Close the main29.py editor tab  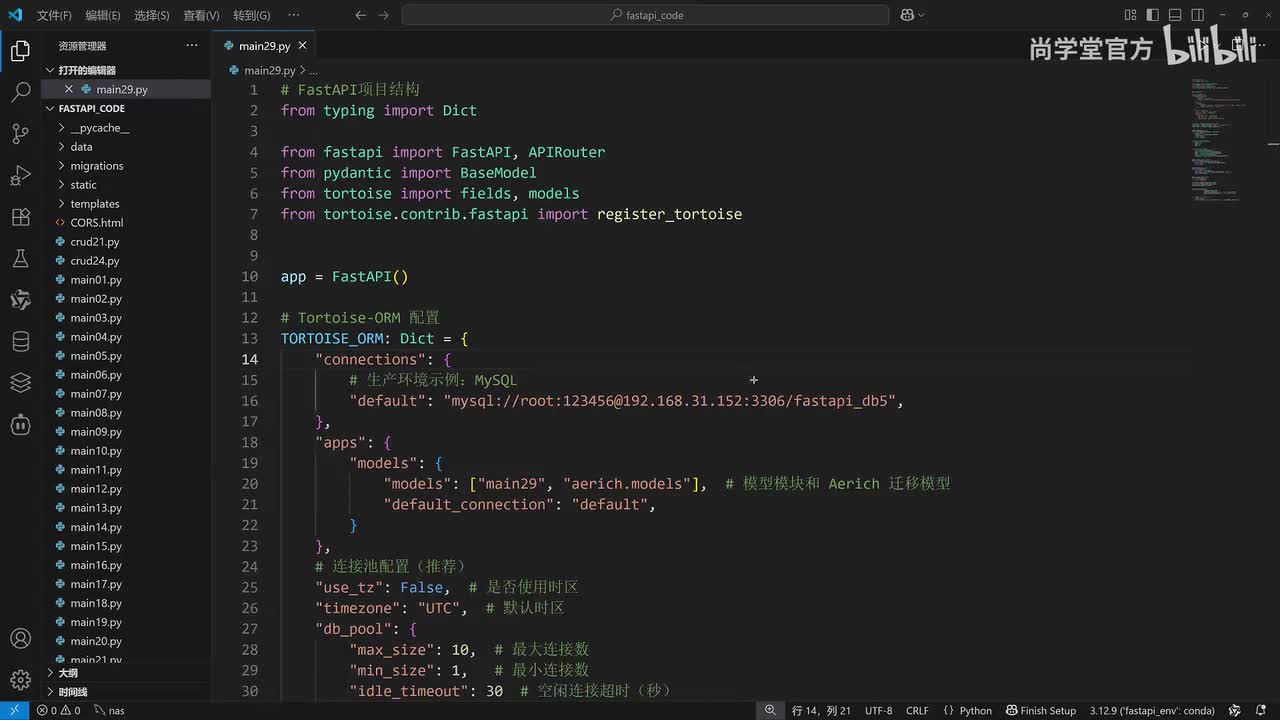pos(302,46)
